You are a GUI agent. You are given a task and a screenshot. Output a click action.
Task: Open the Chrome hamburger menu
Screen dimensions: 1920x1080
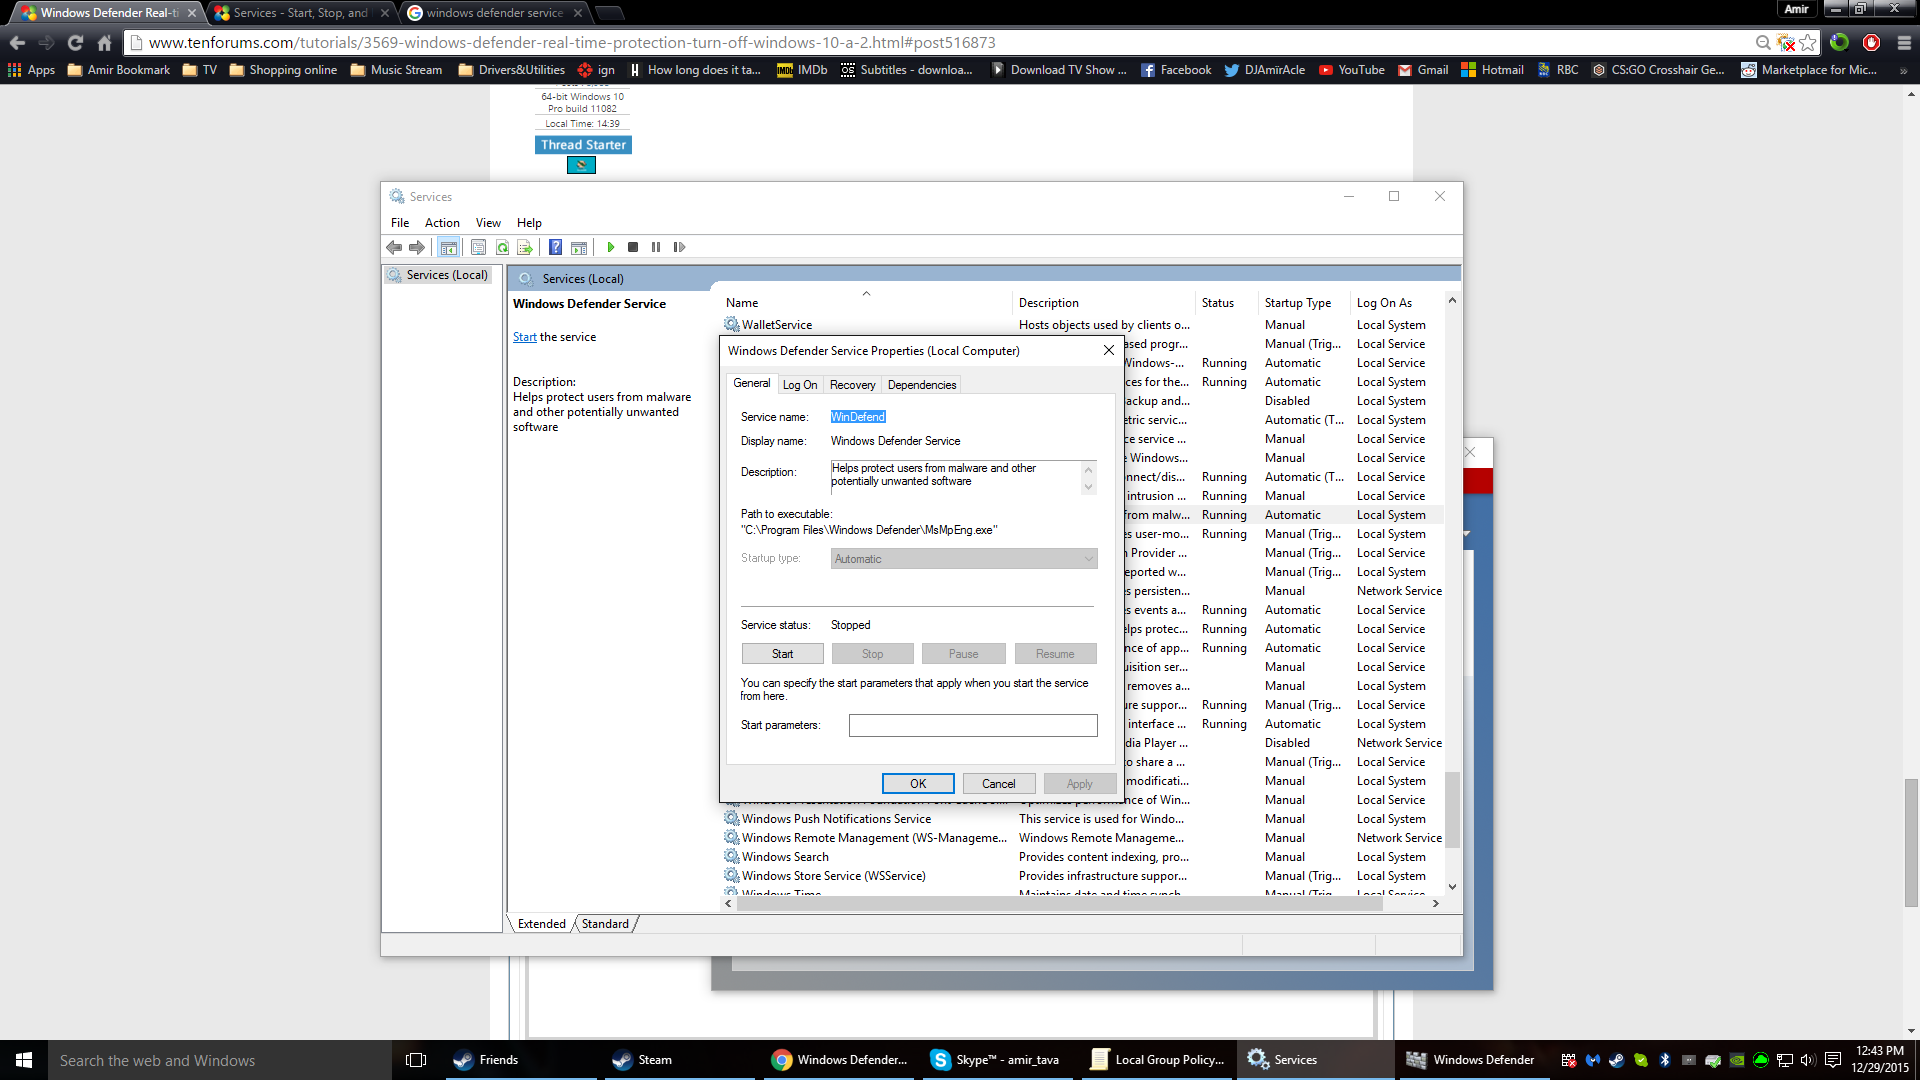(x=1904, y=42)
